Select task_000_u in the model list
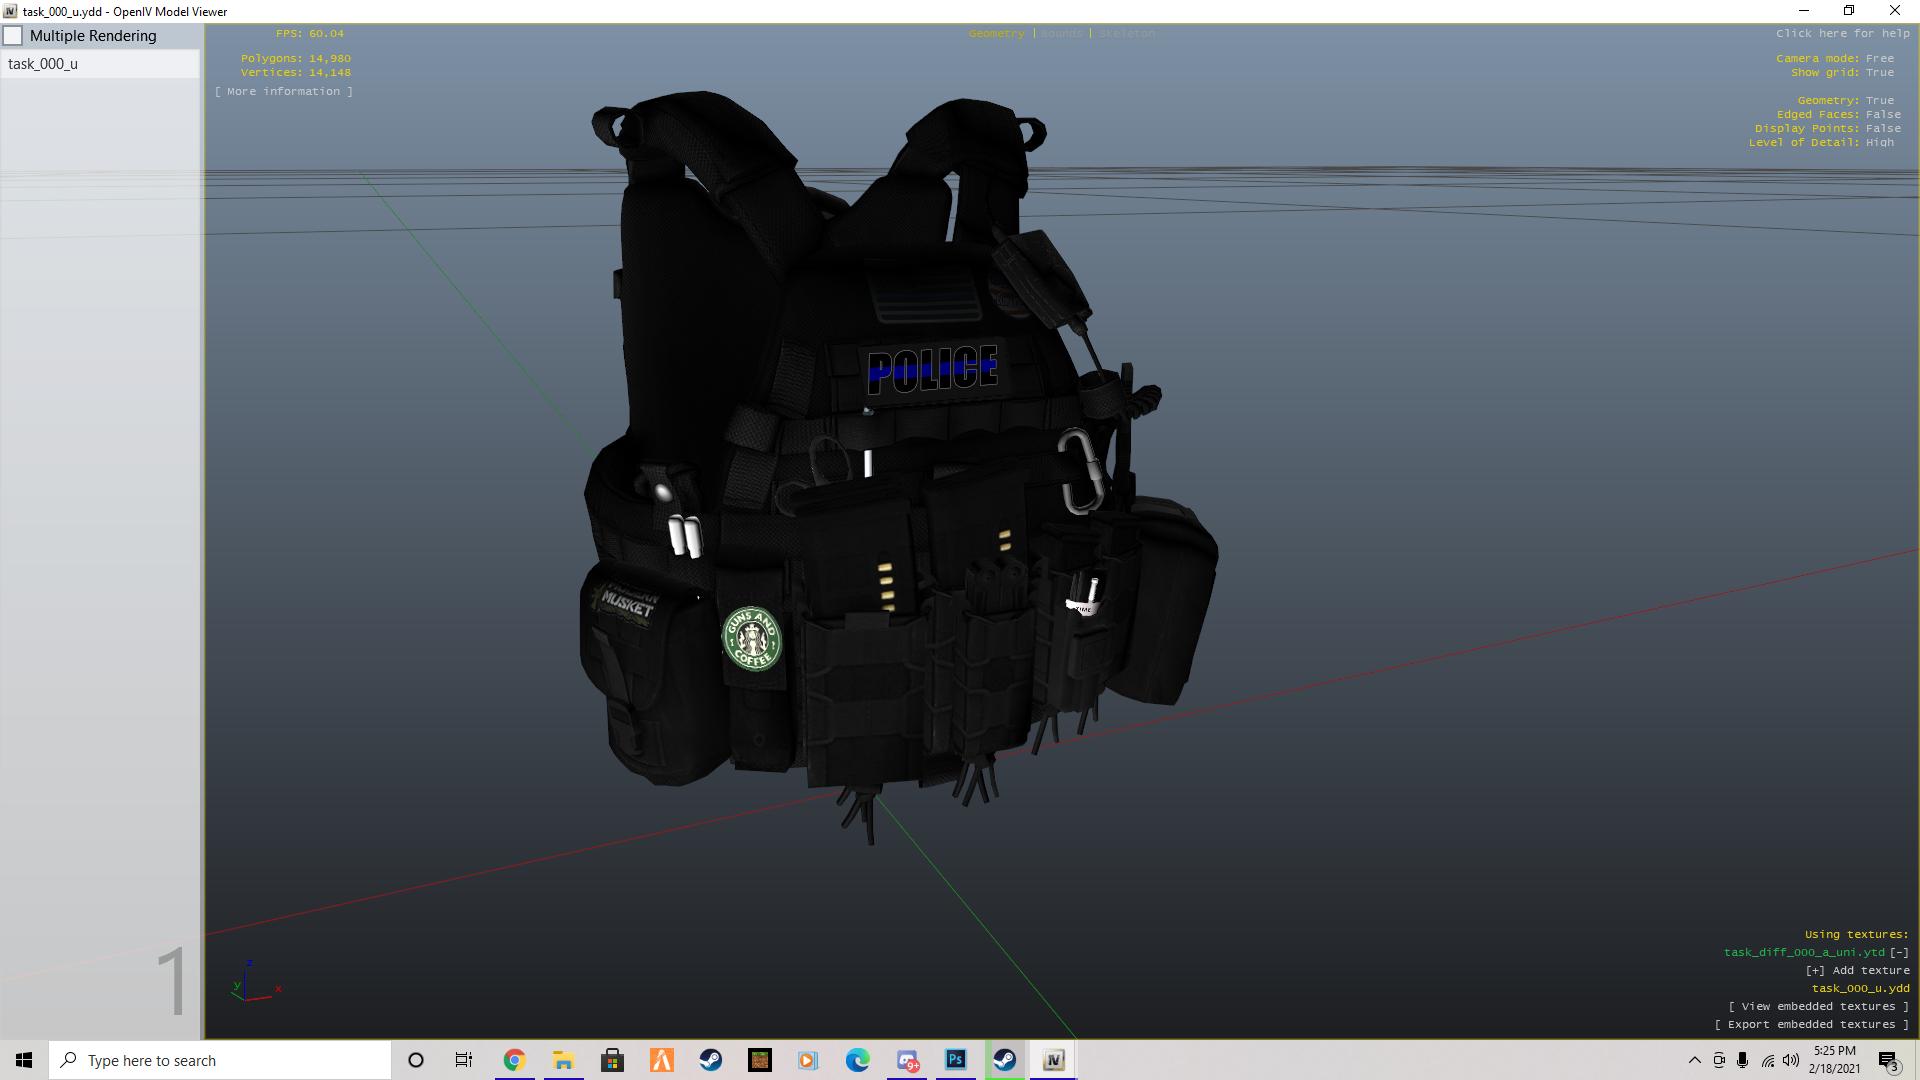The width and height of the screenshot is (1920, 1080). tap(43, 64)
